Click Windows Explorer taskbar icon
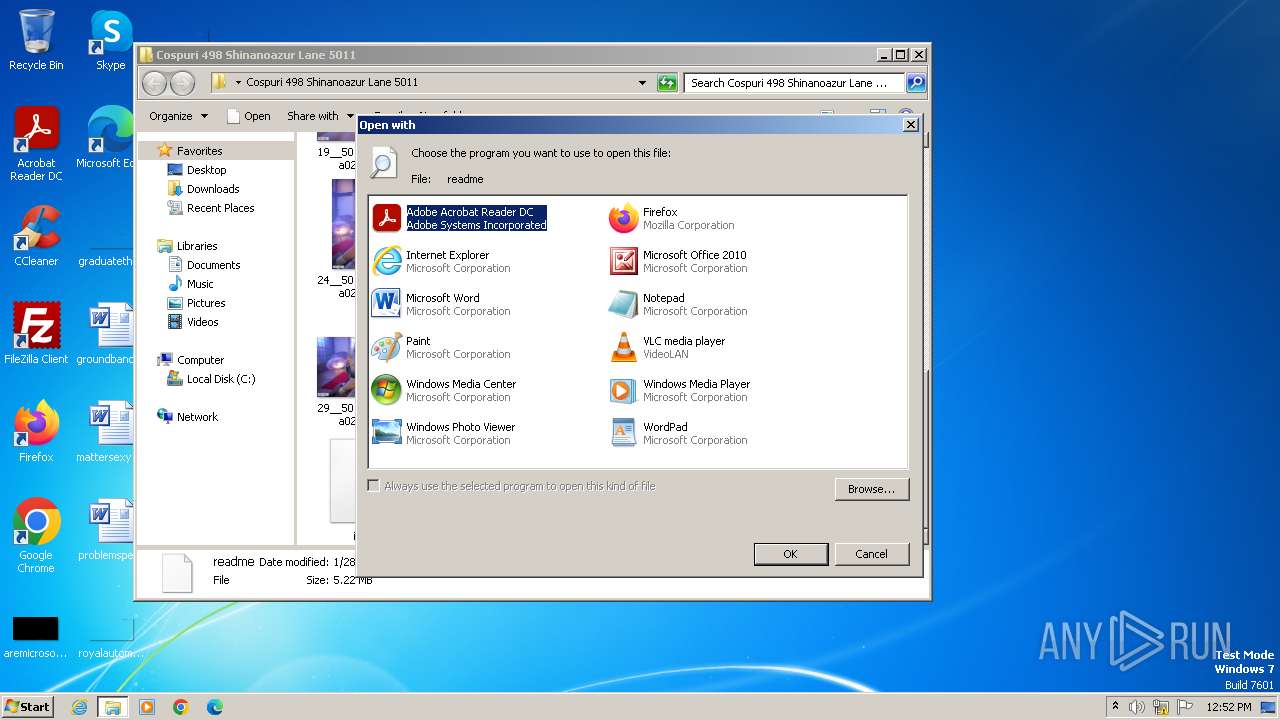This screenshot has height=720, width=1280. [112, 707]
